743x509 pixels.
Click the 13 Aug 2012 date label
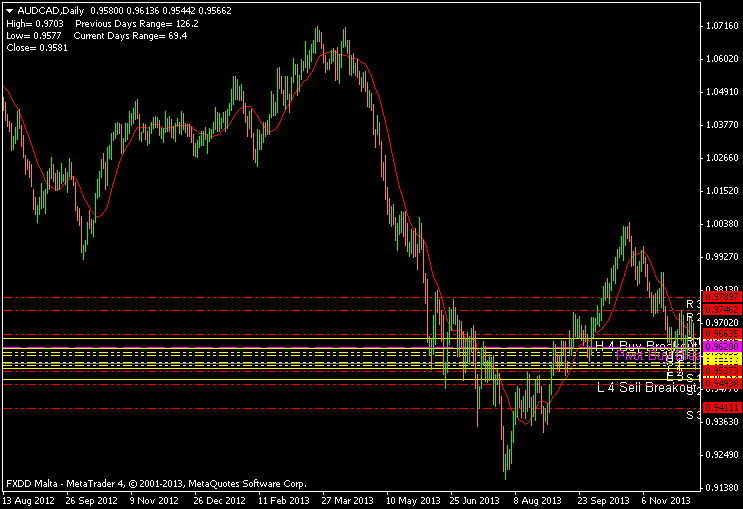click(30, 499)
